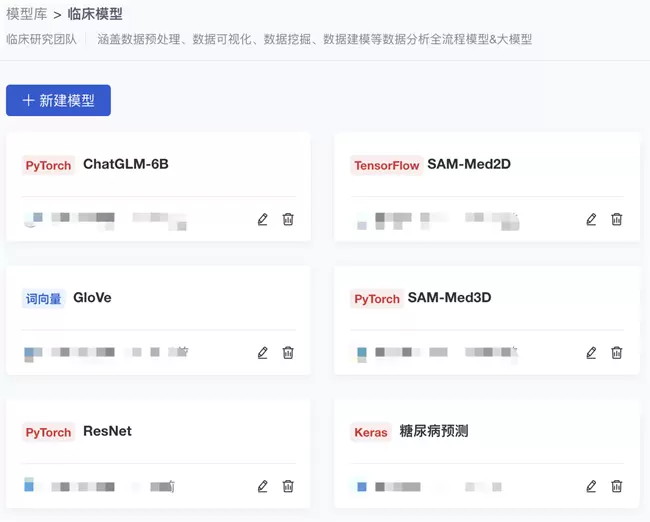Click the 词向量 tag on GloVe card
Viewport: 650px width, 522px height.
[42, 298]
